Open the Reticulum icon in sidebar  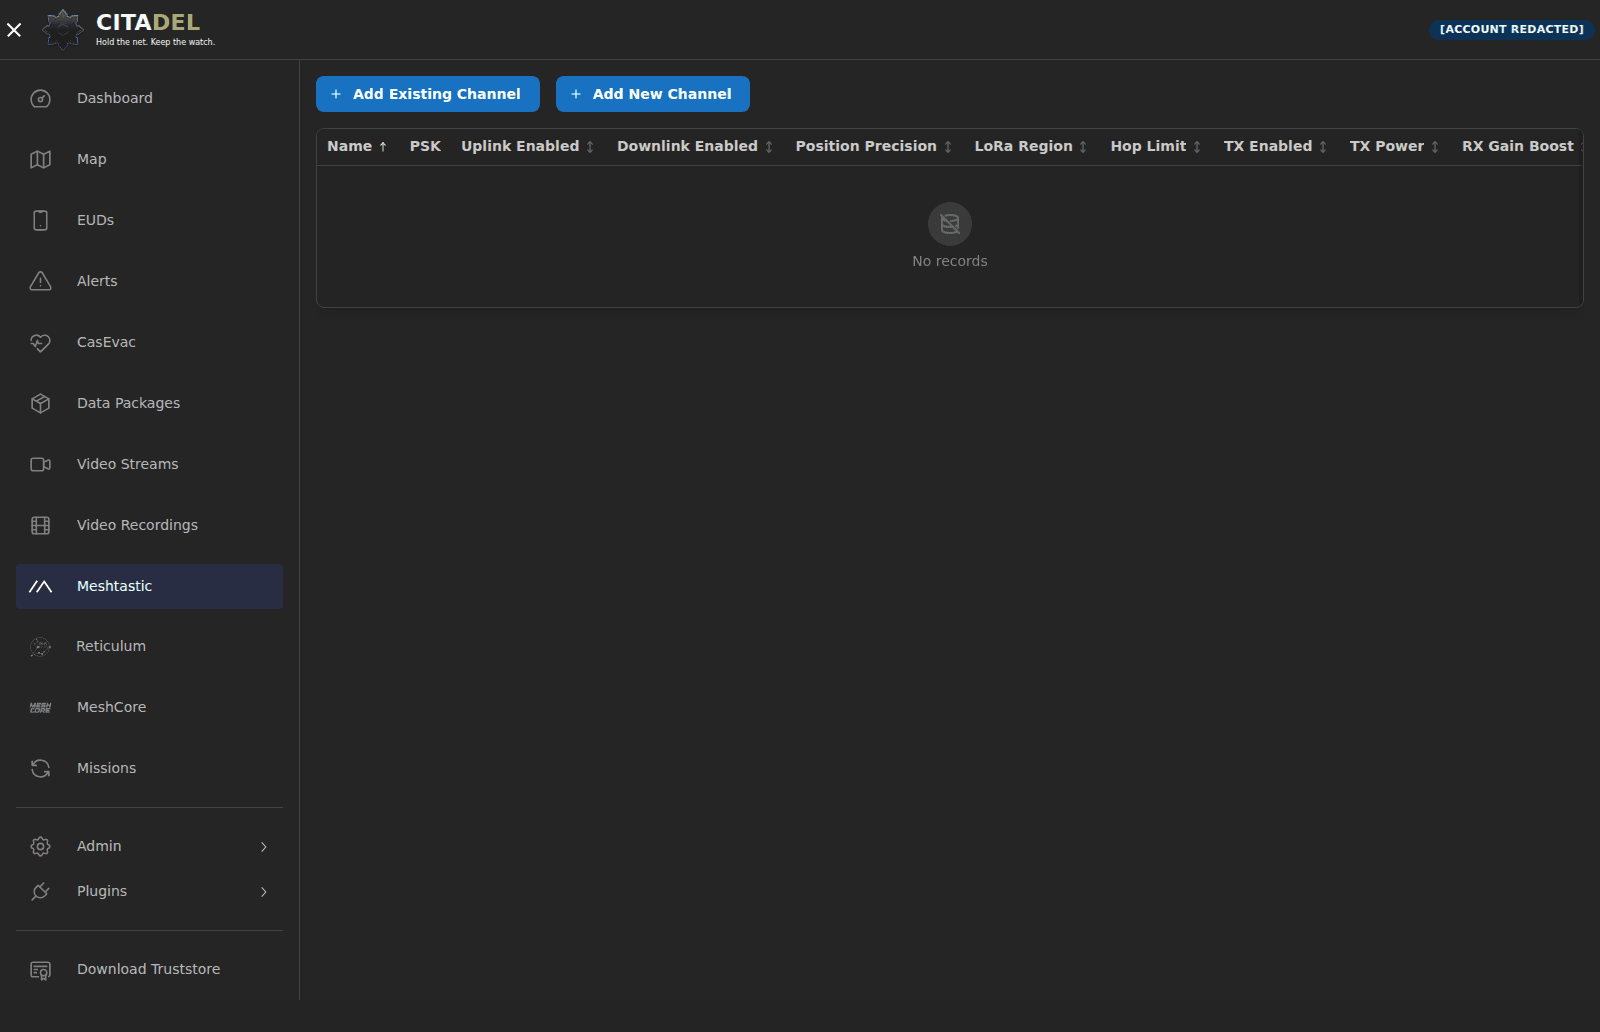[40, 647]
